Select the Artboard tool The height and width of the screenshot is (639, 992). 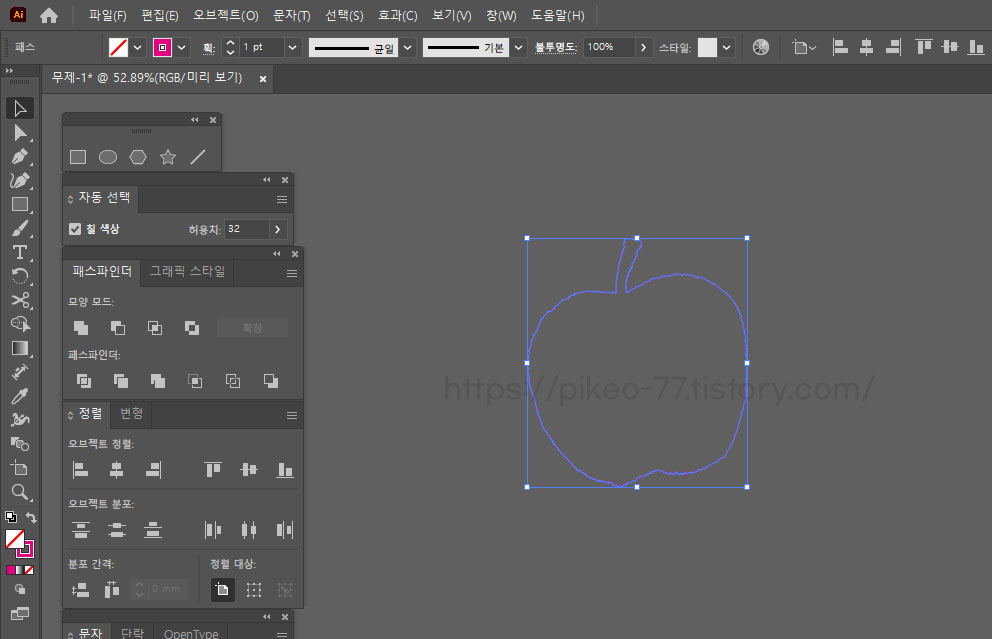[x=20, y=468]
